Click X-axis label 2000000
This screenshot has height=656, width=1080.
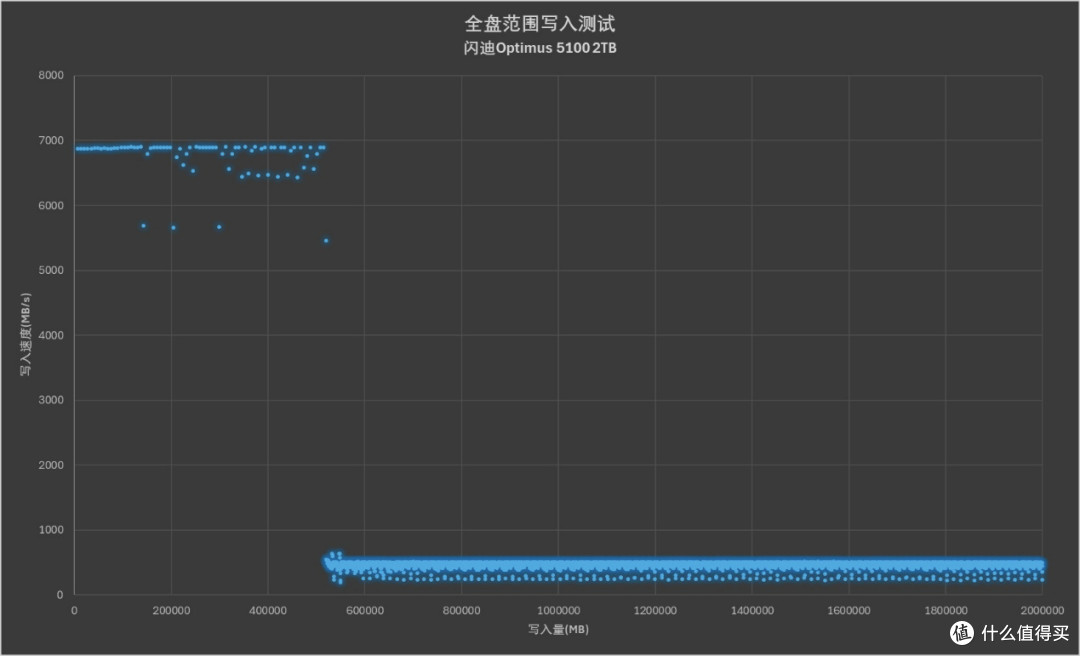pos(1042,611)
